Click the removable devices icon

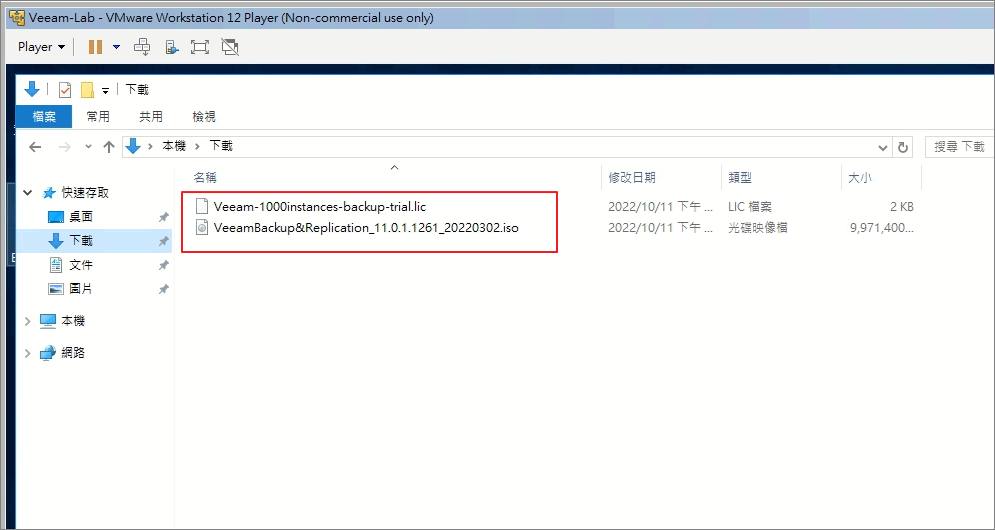pyautogui.click(x=172, y=47)
